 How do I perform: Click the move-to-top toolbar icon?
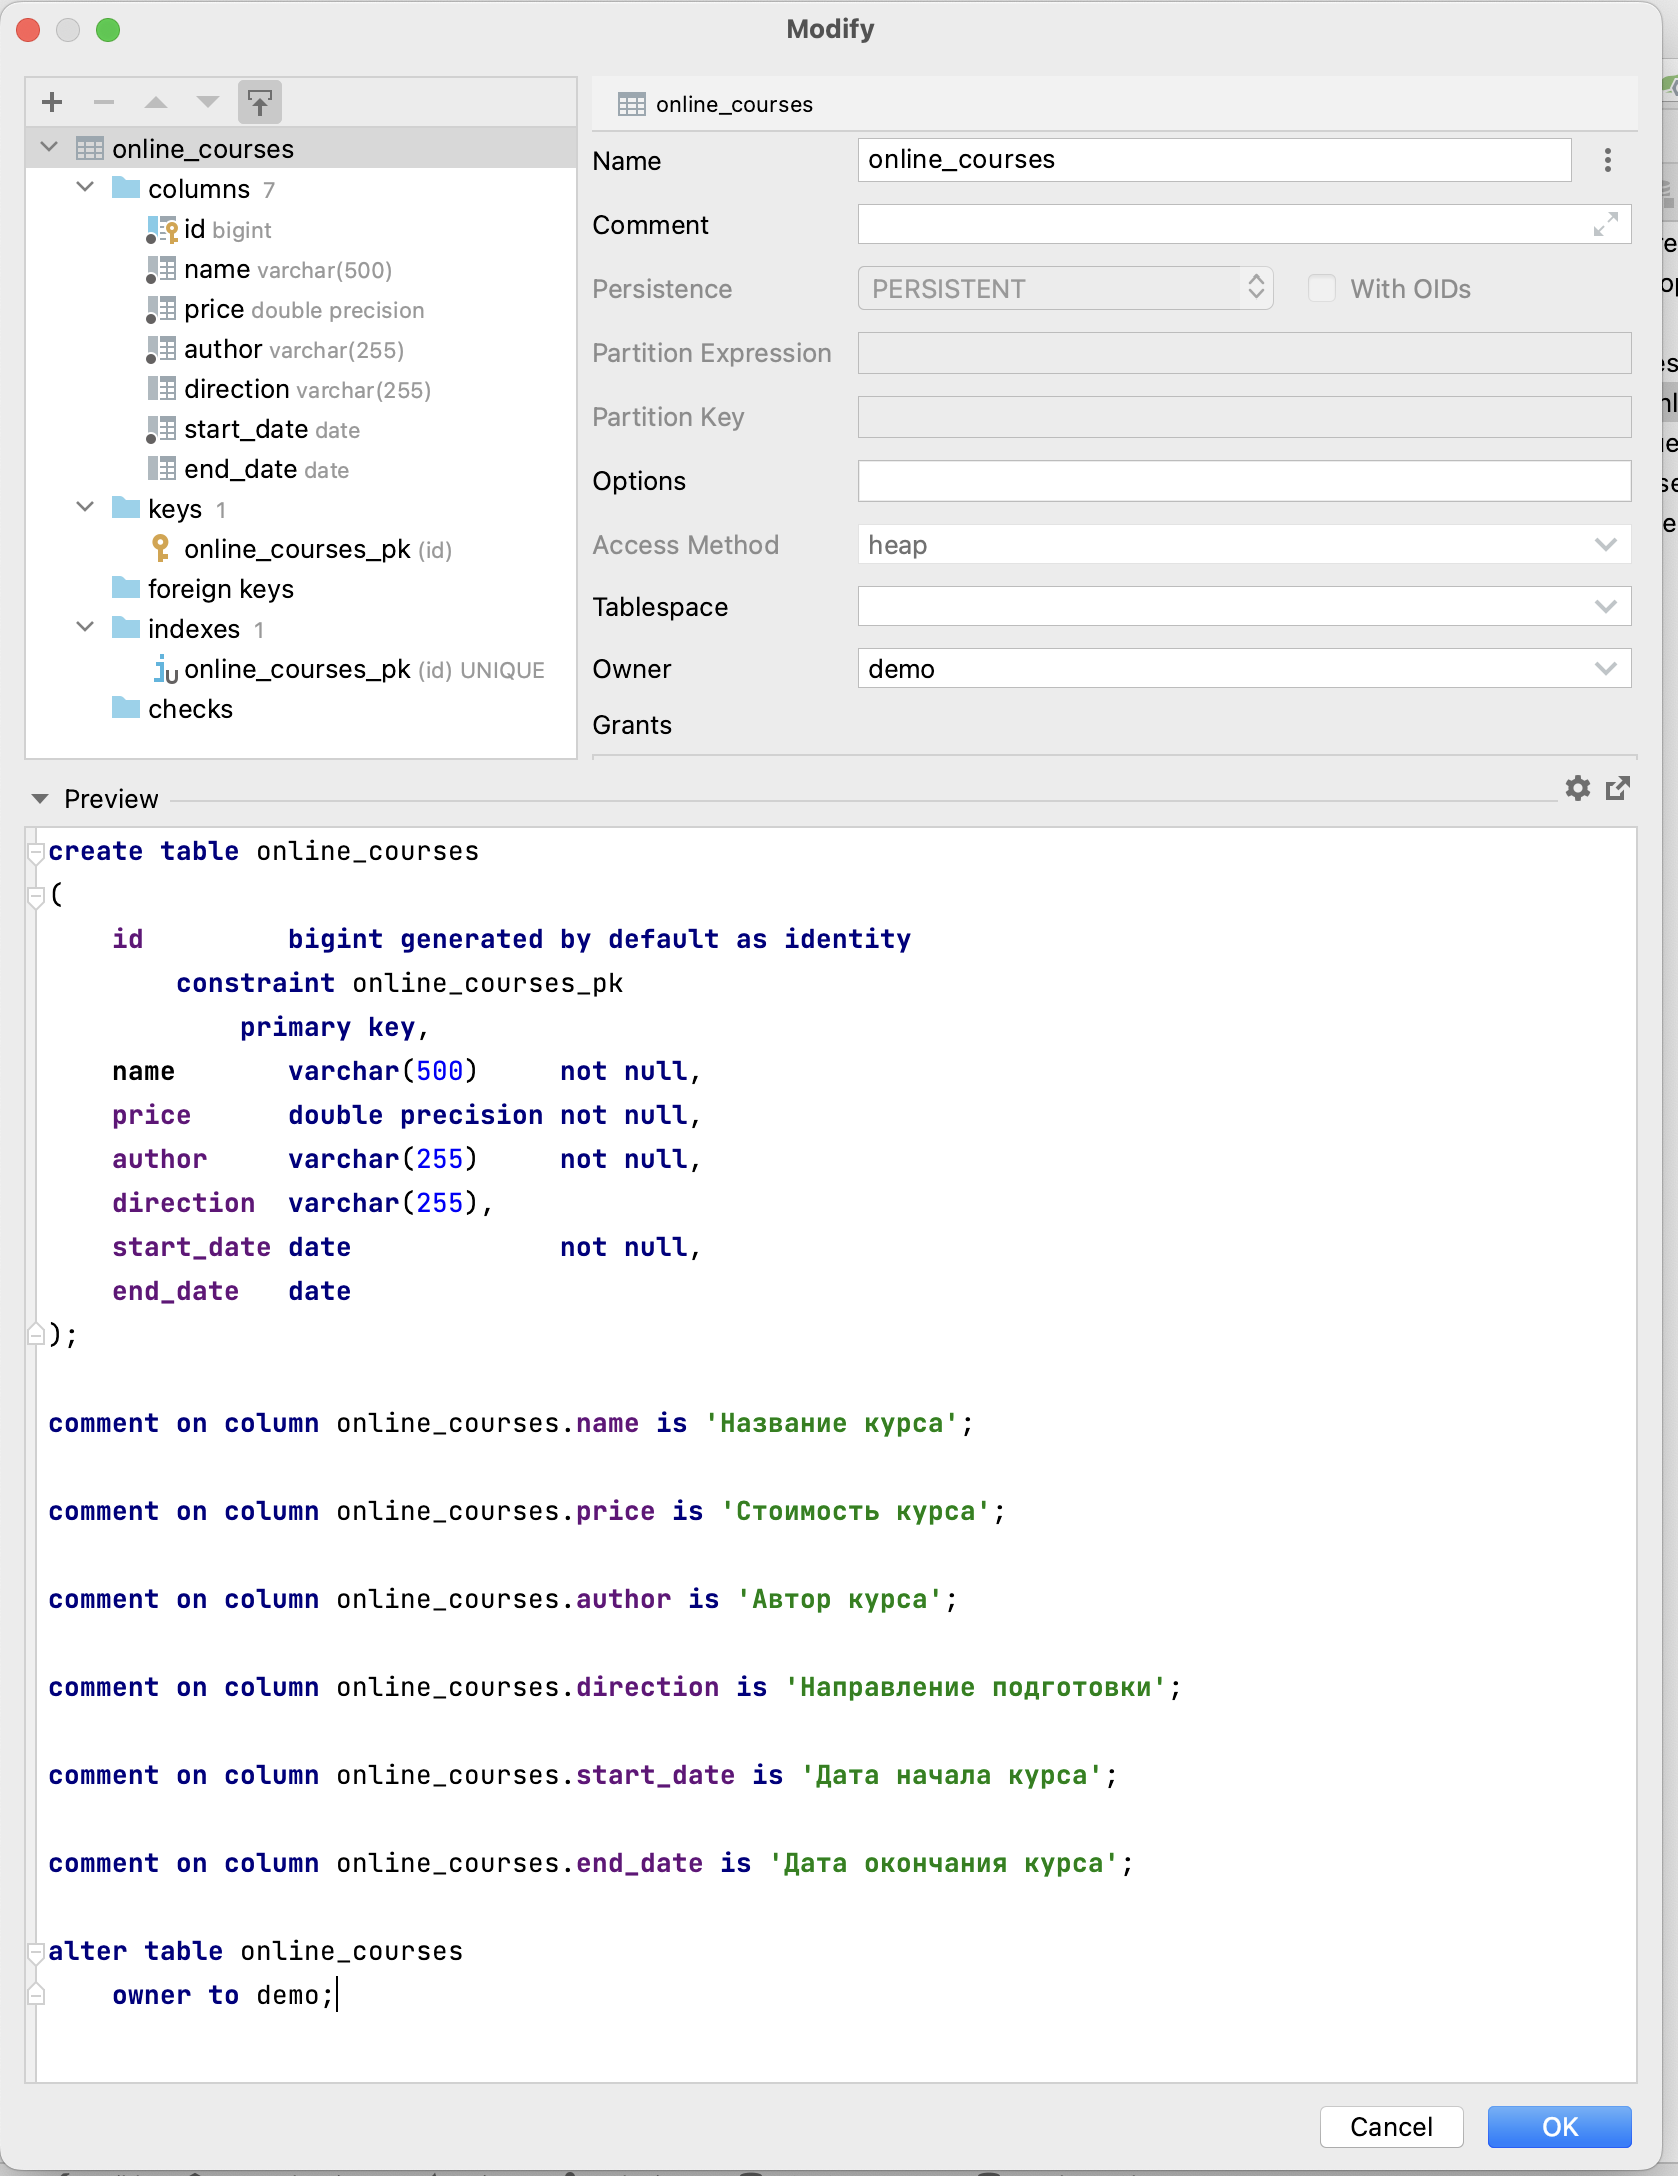coord(260,102)
